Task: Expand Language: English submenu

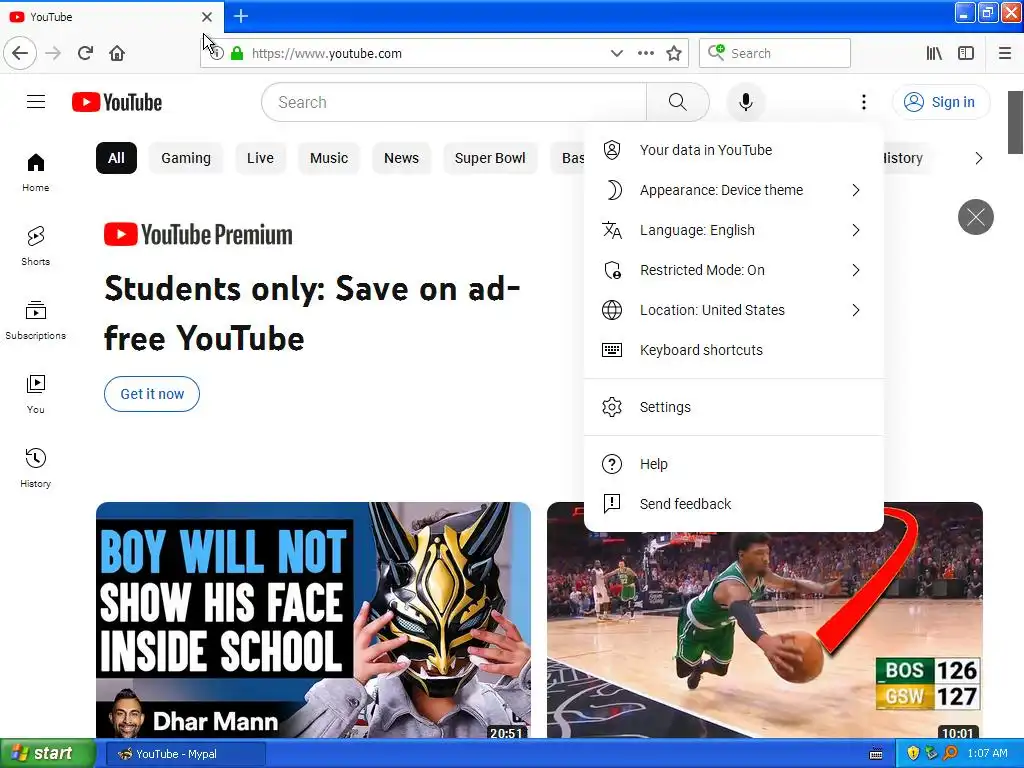Action: pos(733,230)
